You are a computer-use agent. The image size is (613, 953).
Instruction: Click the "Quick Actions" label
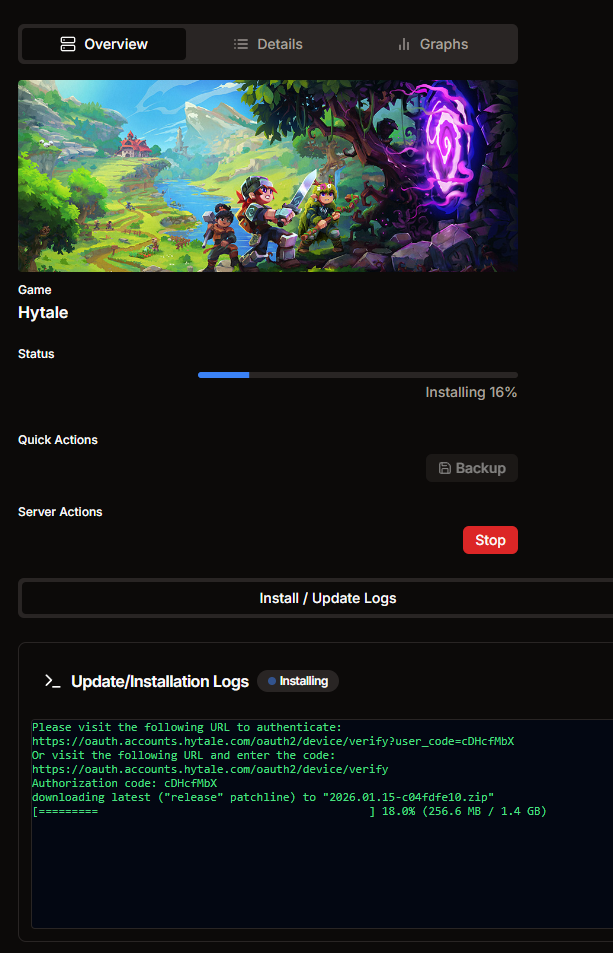58,439
